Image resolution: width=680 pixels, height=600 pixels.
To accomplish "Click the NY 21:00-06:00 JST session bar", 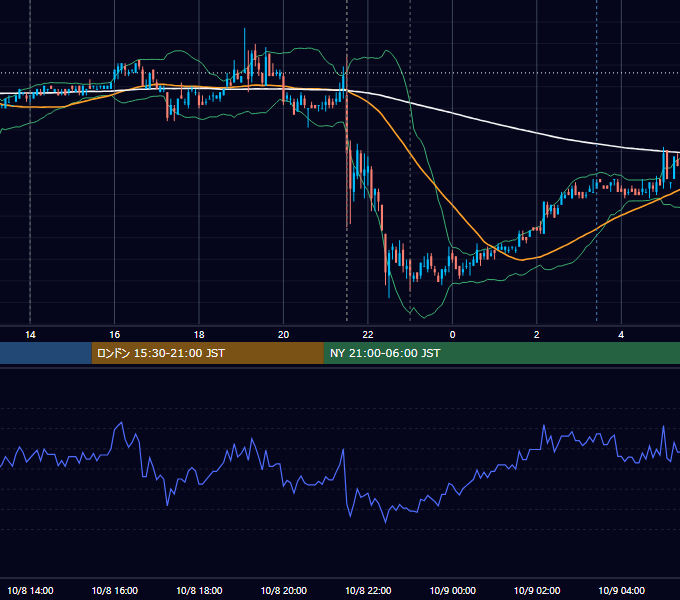I will (x=502, y=353).
